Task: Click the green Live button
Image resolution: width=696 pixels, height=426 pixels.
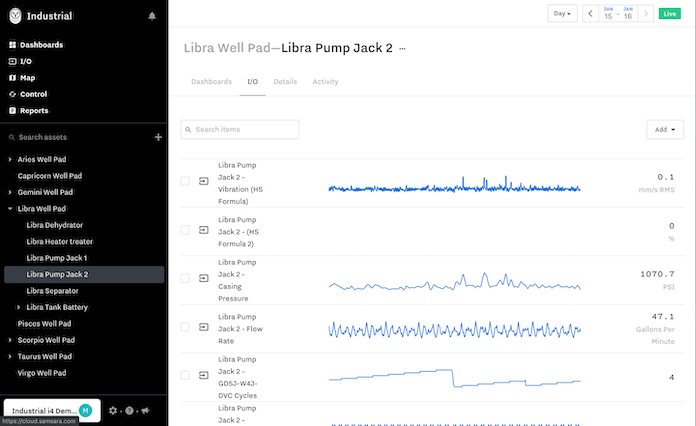Action: (x=669, y=13)
